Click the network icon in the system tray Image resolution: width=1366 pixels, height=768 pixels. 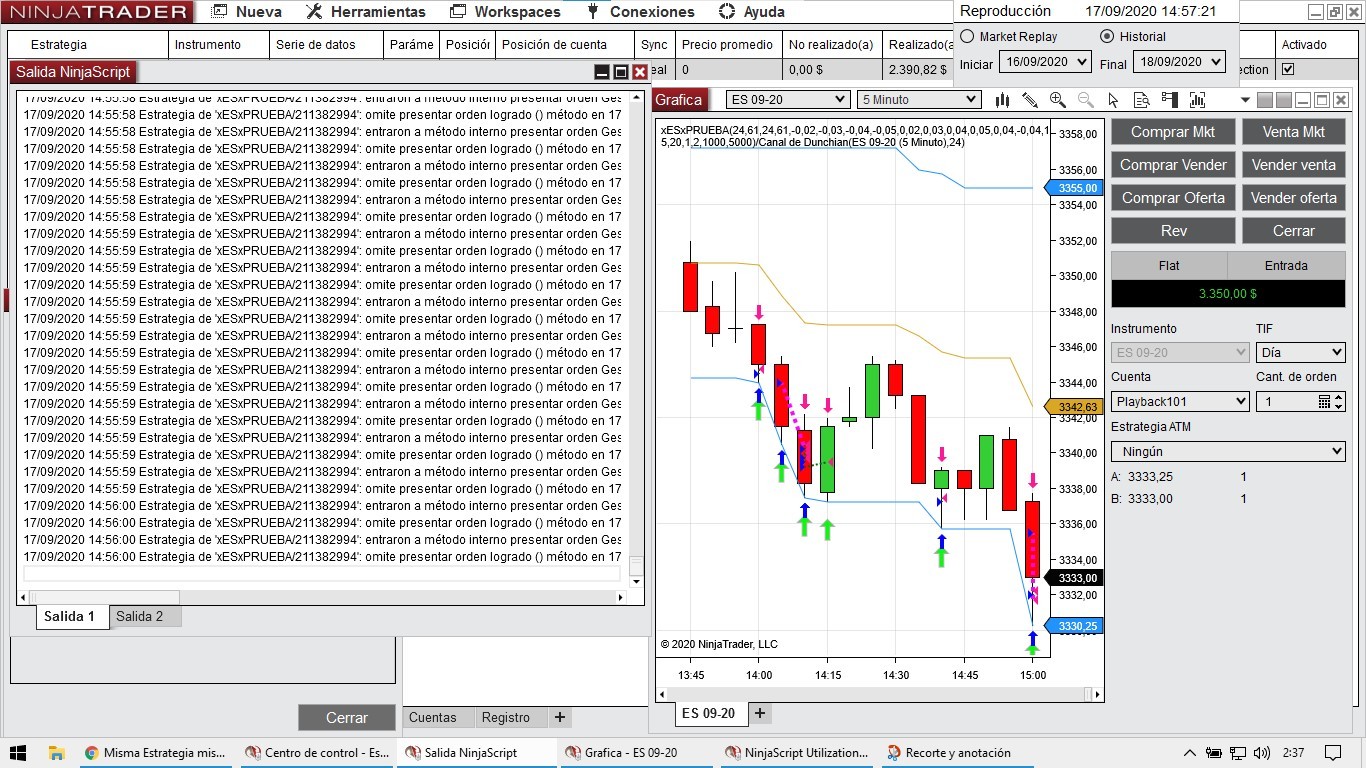click(x=1237, y=753)
